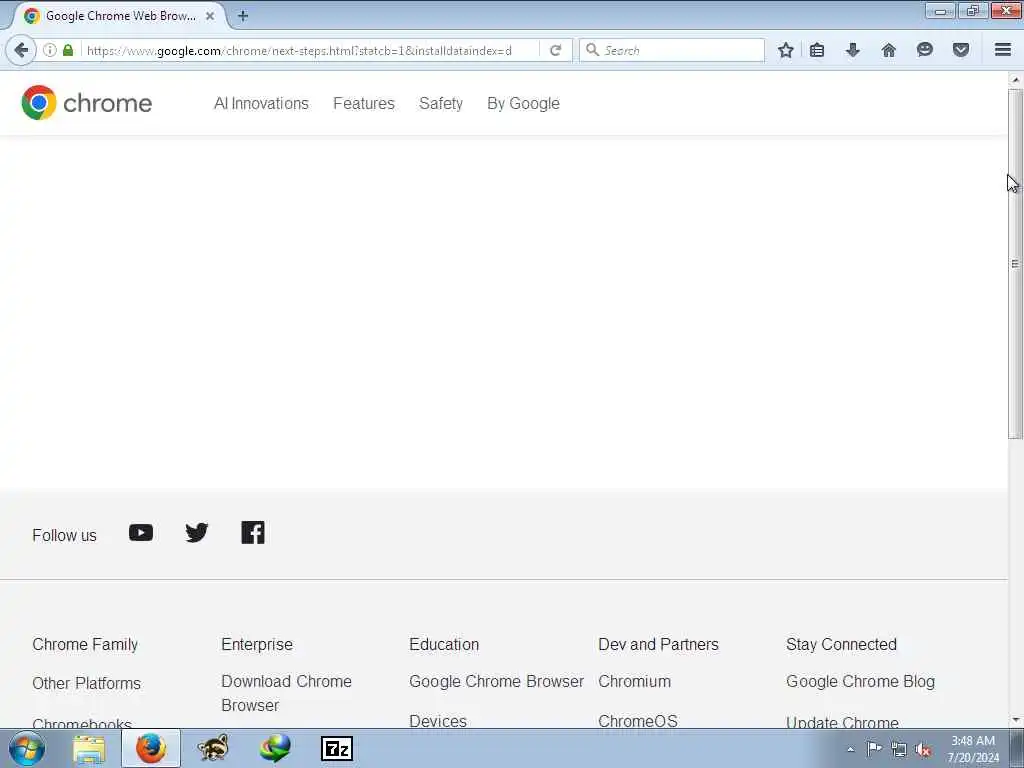Visit Chrome's YouTube channel icon

tap(141, 533)
